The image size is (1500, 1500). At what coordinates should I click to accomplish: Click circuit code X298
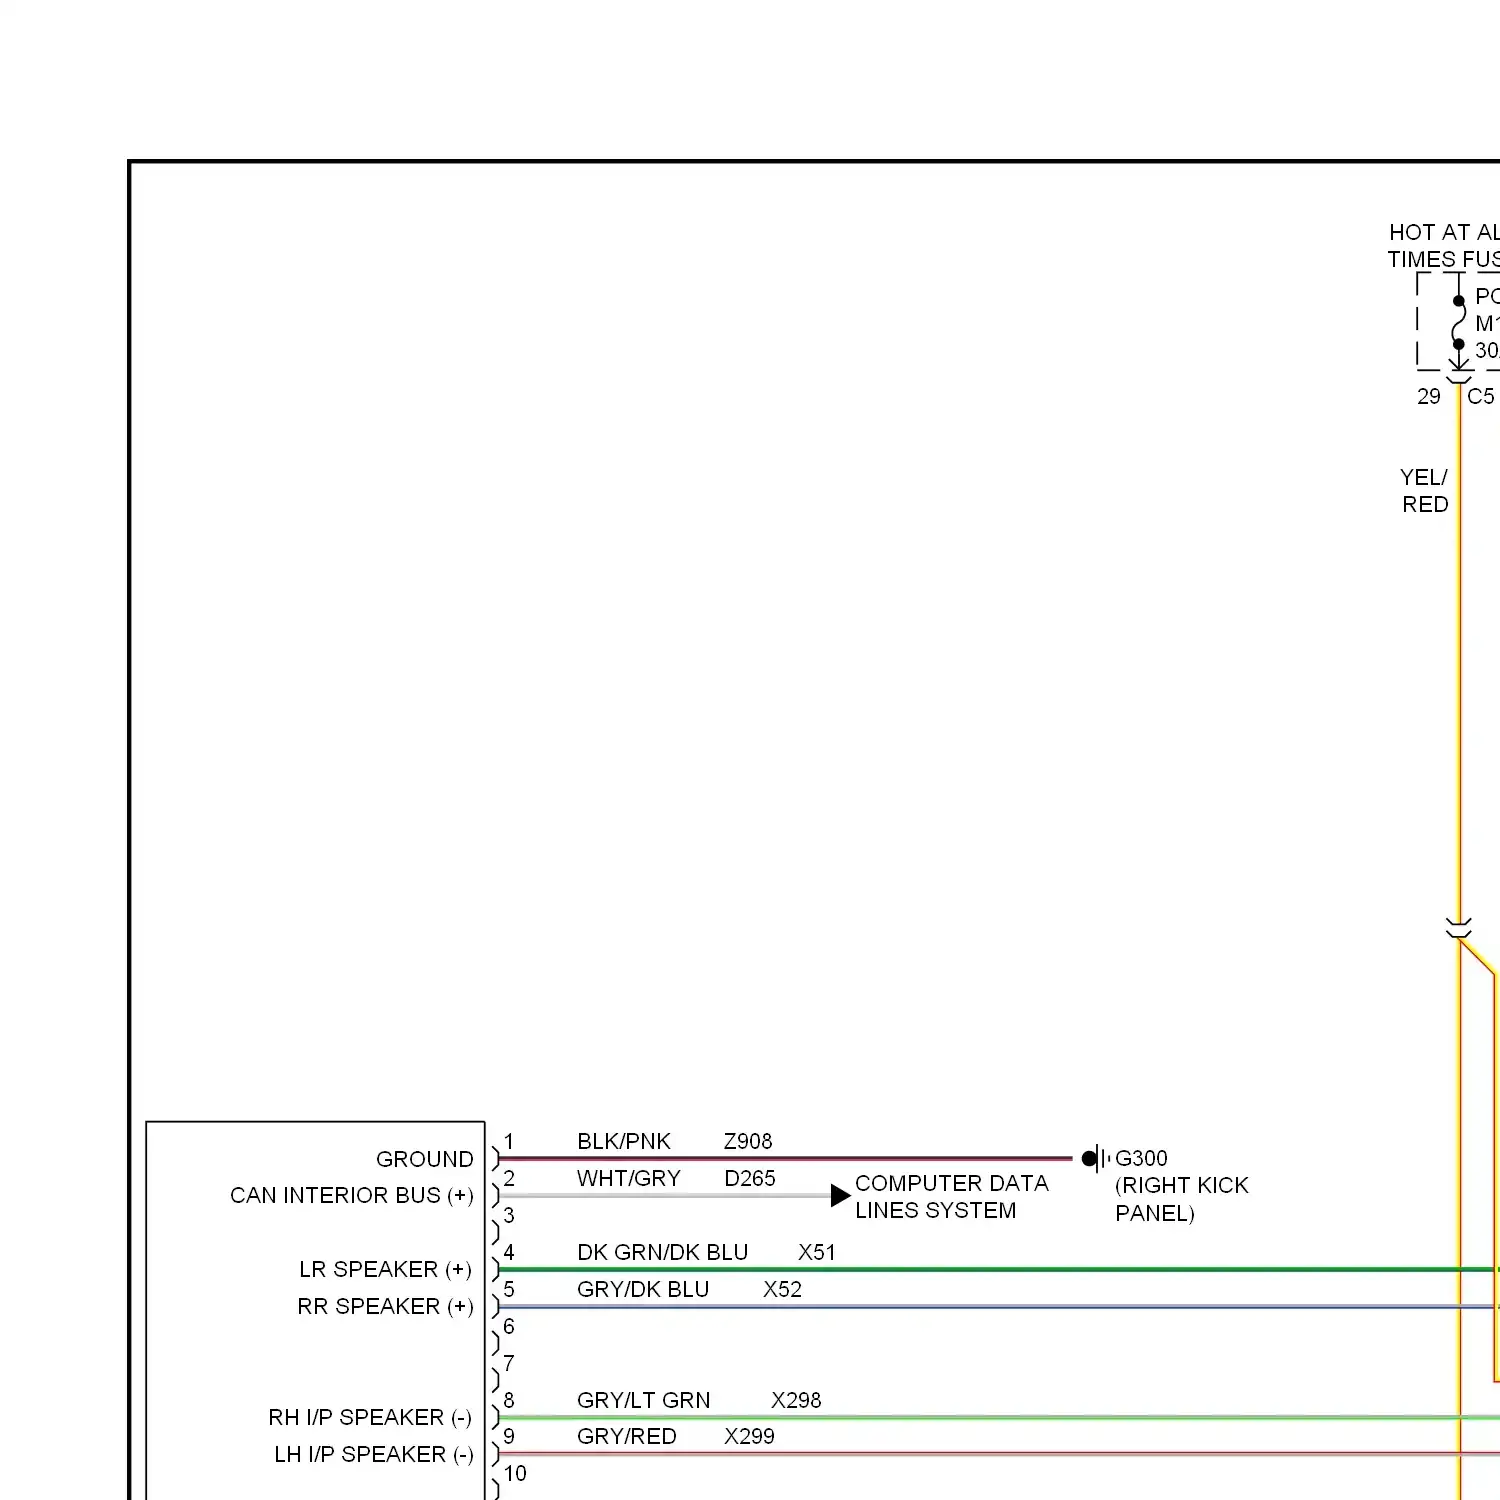point(796,1400)
